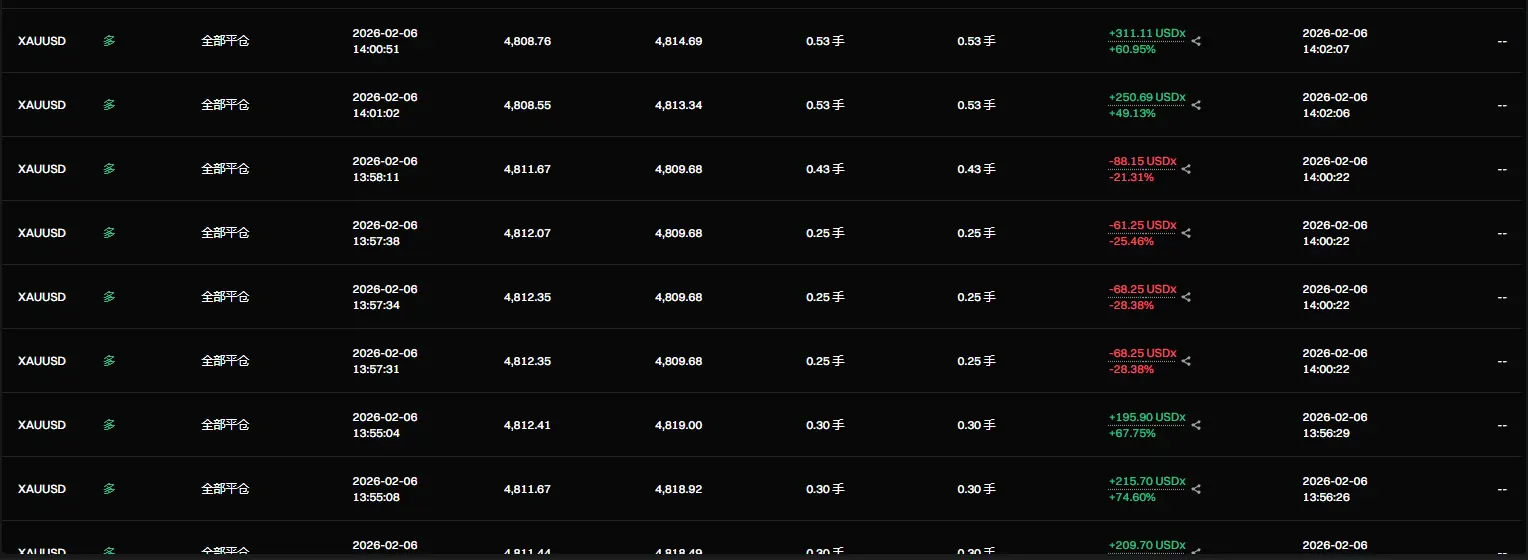Screen dimensions: 1528x560
Task: Share the +195.90 USDx trade result
Action: coord(1197,425)
